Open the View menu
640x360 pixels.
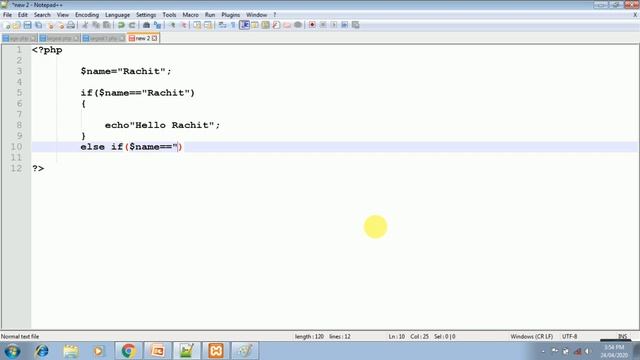[62, 15]
